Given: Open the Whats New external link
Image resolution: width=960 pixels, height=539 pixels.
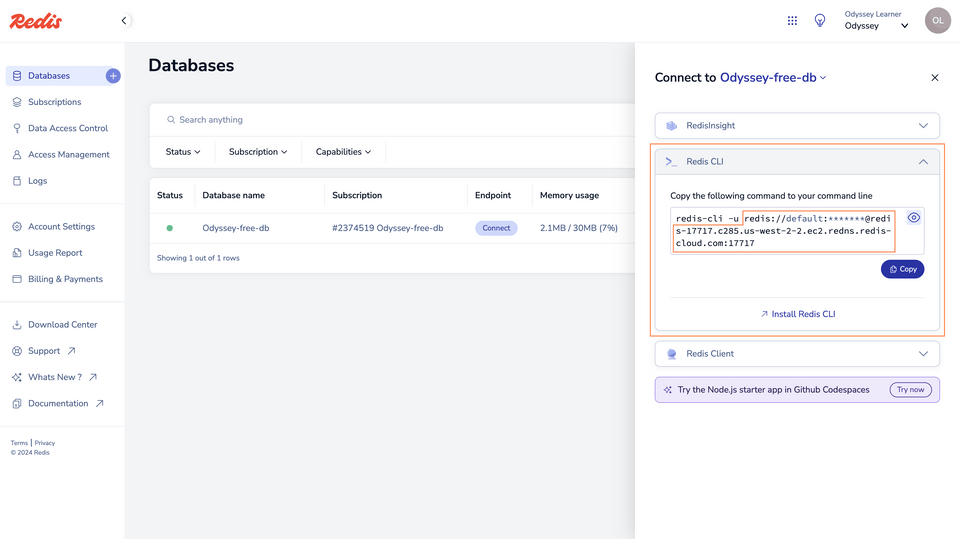Looking at the screenshot, I should (x=62, y=377).
